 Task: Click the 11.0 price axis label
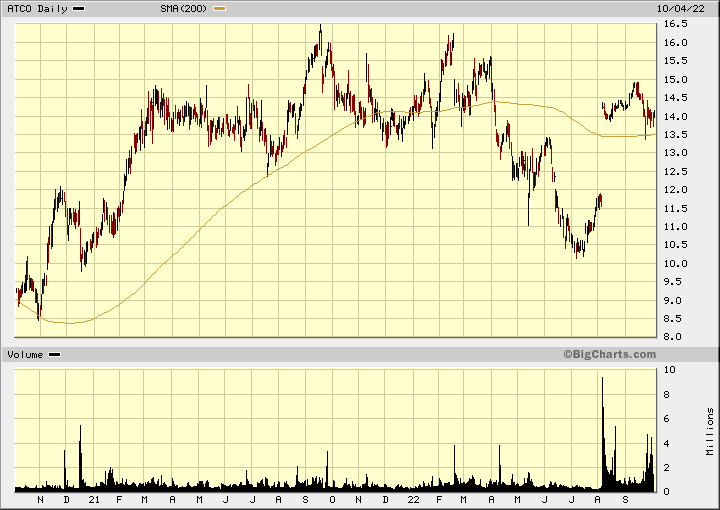676,227
